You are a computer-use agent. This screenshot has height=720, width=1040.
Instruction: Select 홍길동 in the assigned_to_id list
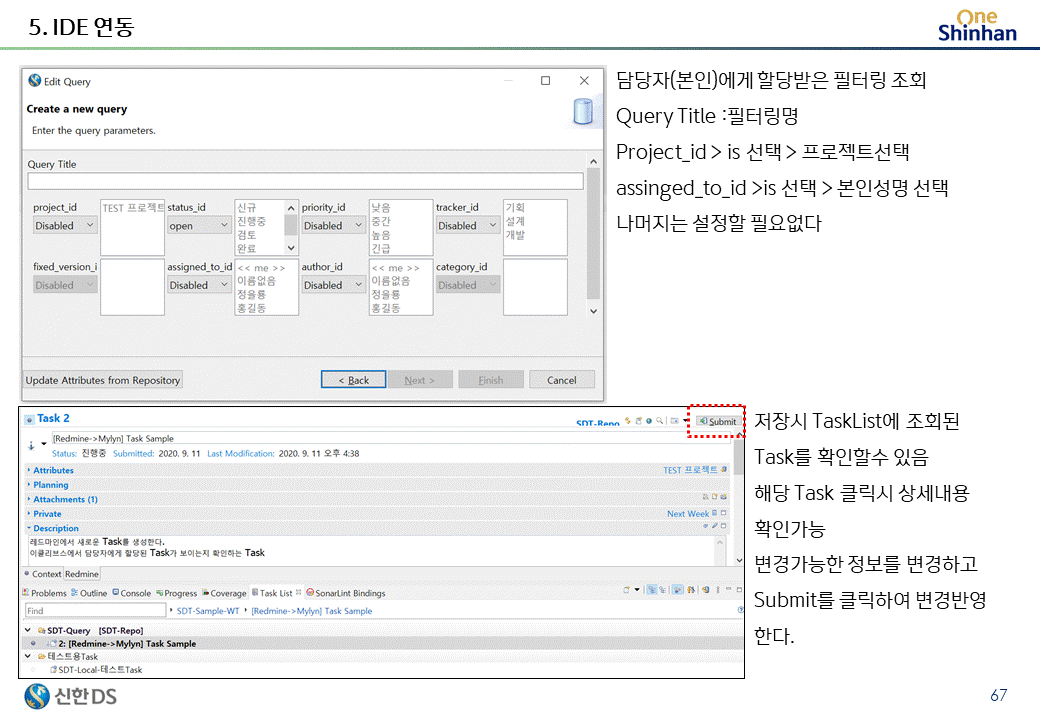point(251,308)
